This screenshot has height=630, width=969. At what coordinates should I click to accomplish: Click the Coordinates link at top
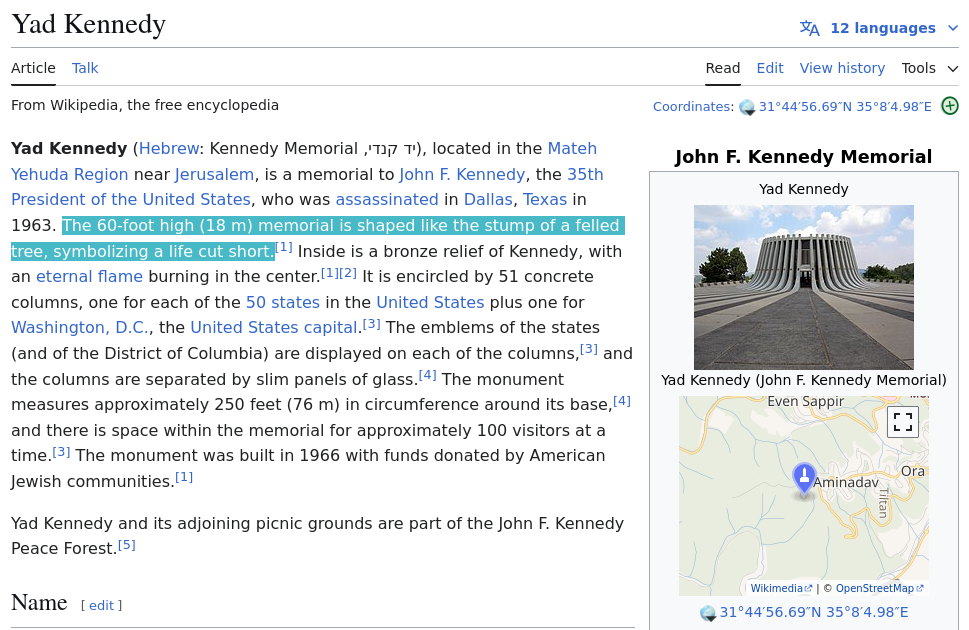[x=692, y=106]
